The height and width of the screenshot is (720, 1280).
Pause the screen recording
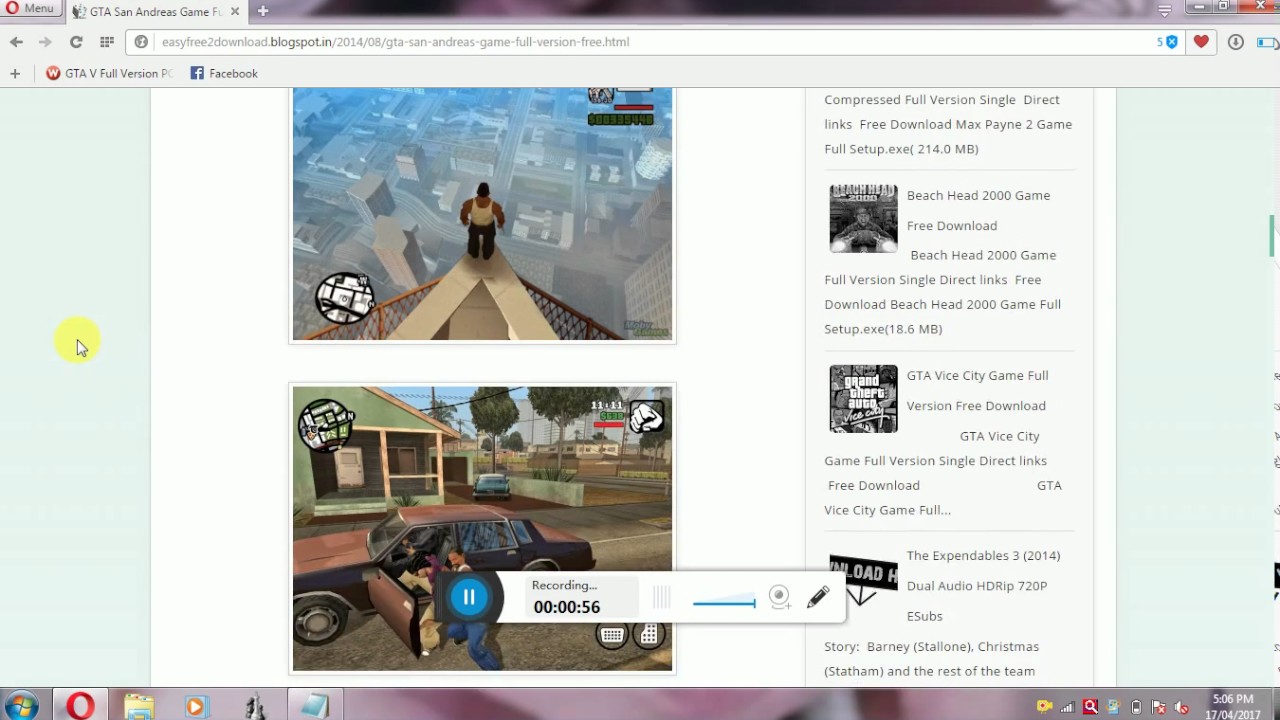point(469,597)
